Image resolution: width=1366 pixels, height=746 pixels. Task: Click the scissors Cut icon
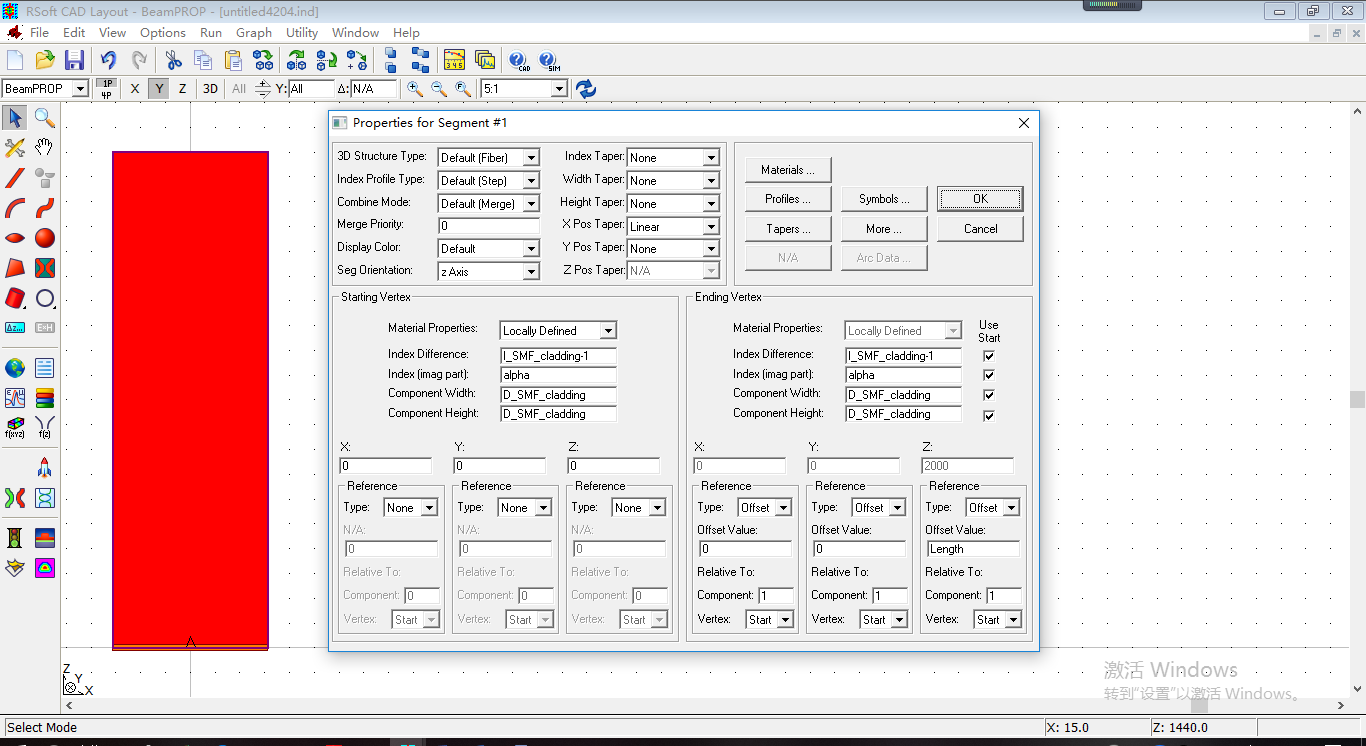pos(174,60)
